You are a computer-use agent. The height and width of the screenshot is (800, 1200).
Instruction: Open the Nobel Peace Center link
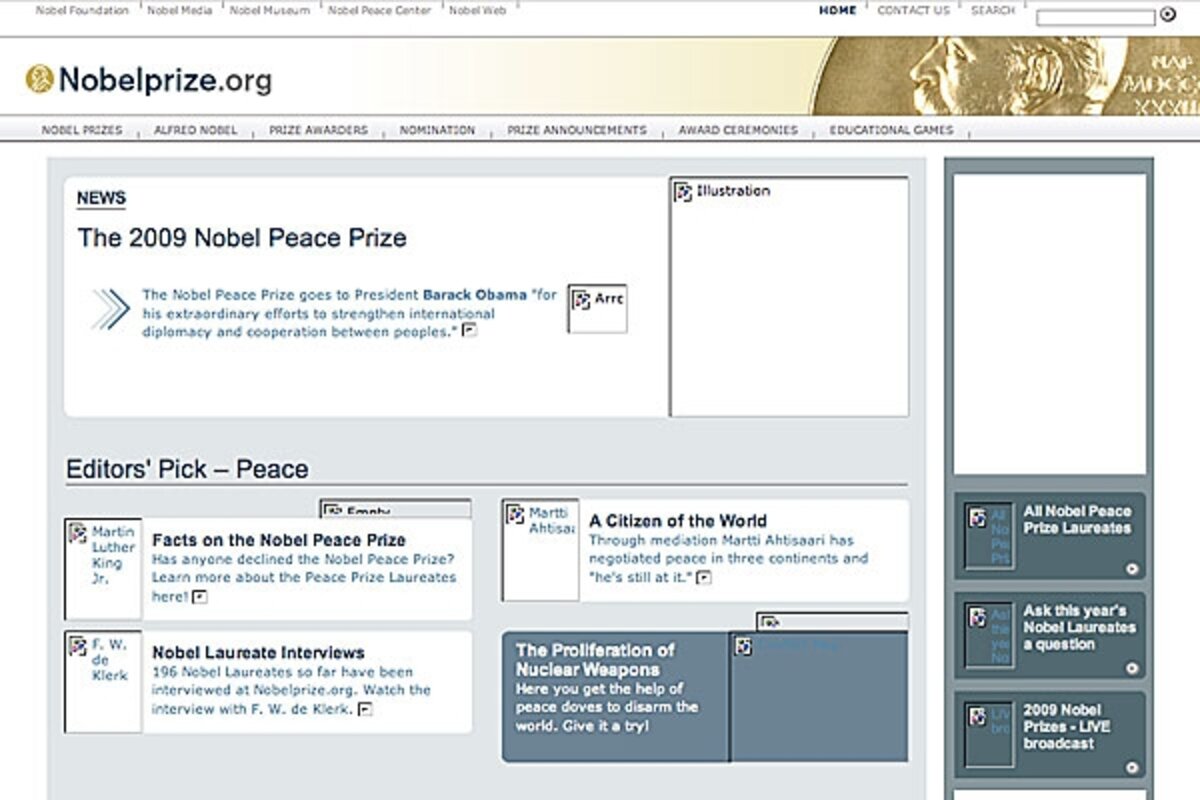tap(380, 10)
